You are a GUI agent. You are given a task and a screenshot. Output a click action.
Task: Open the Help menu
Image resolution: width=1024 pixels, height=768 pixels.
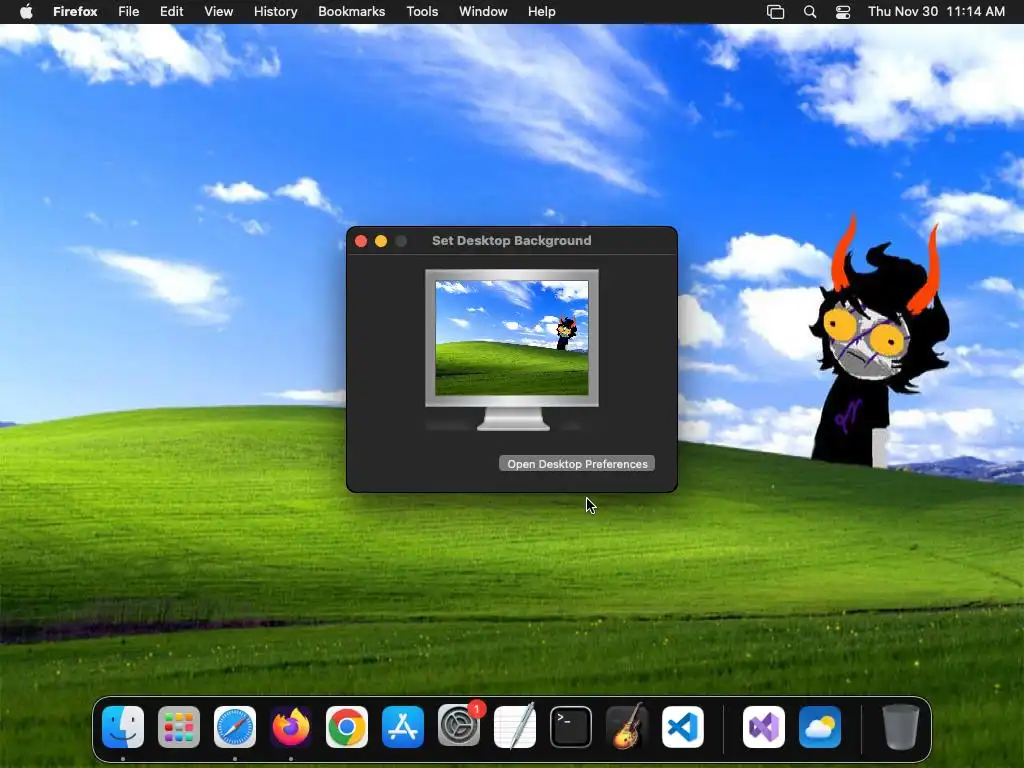tap(541, 12)
